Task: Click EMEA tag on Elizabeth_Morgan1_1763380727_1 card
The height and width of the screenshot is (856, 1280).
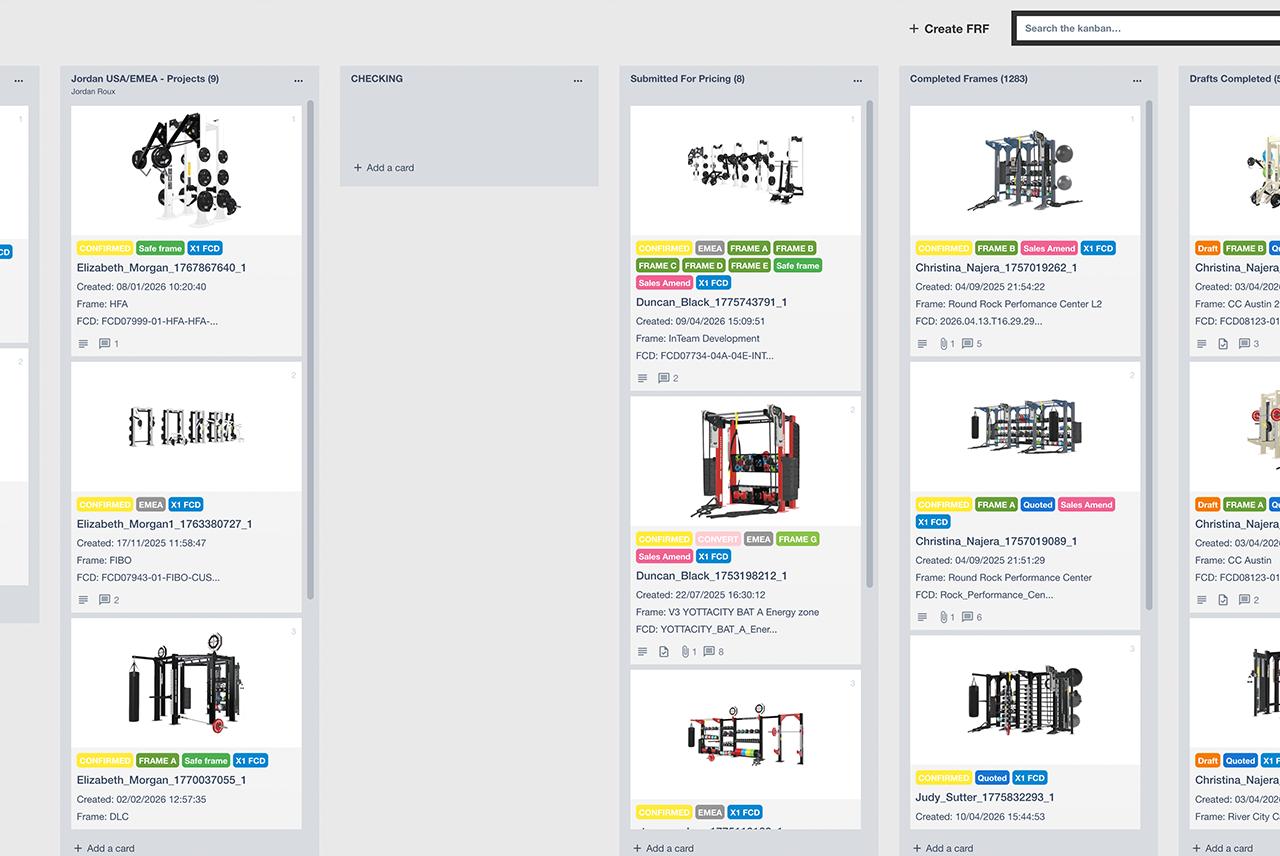Action: [x=151, y=505]
